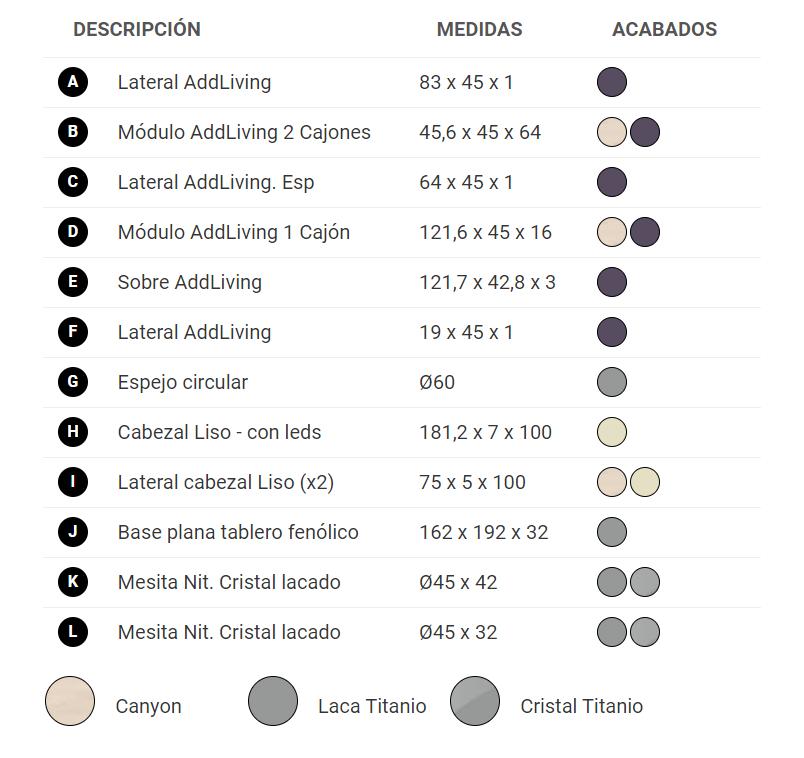
Task: Pick the Laca Titanio legend swatch
Action: pos(273,701)
